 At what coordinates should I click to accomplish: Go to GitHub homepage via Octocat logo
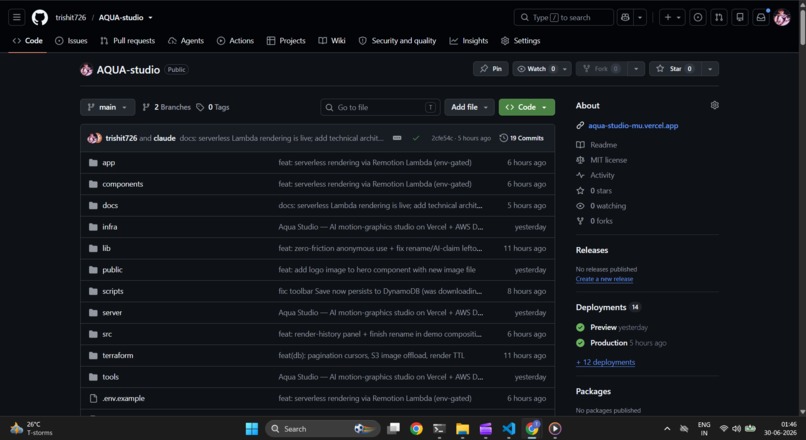point(40,17)
